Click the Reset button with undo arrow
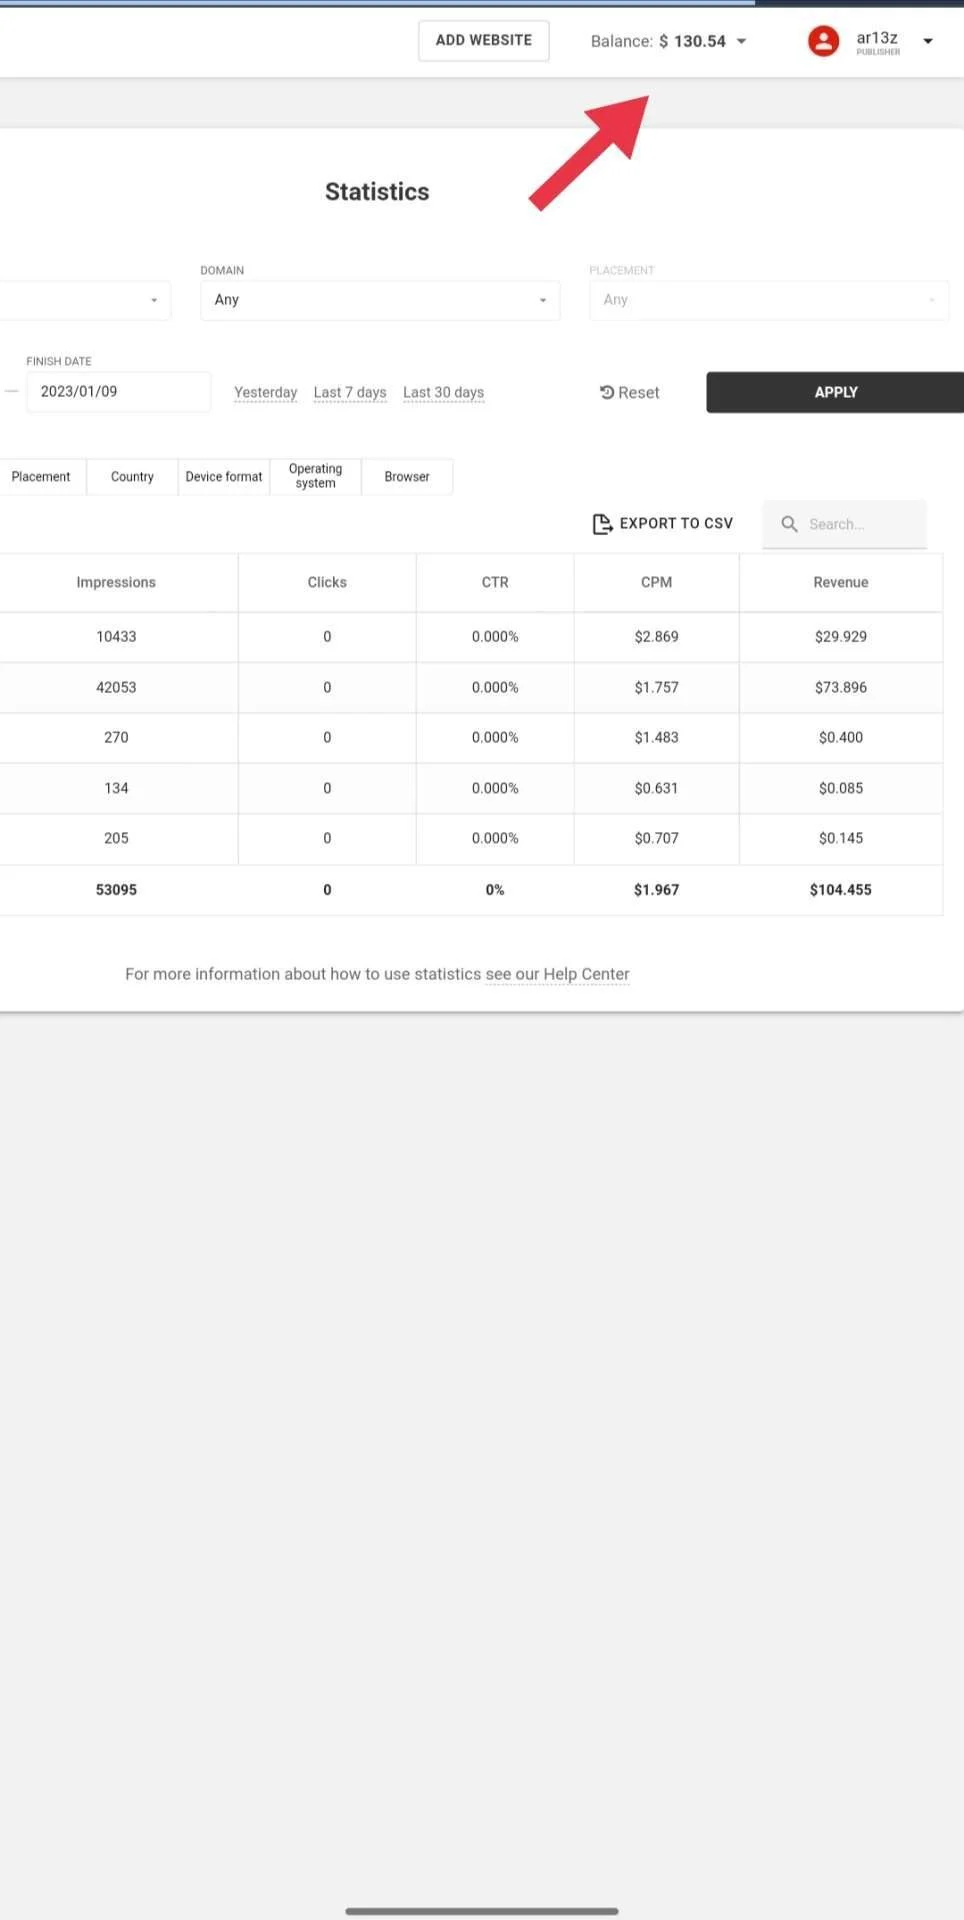The height and width of the screenshot is (1920, 964). click(x=629, y=393)
